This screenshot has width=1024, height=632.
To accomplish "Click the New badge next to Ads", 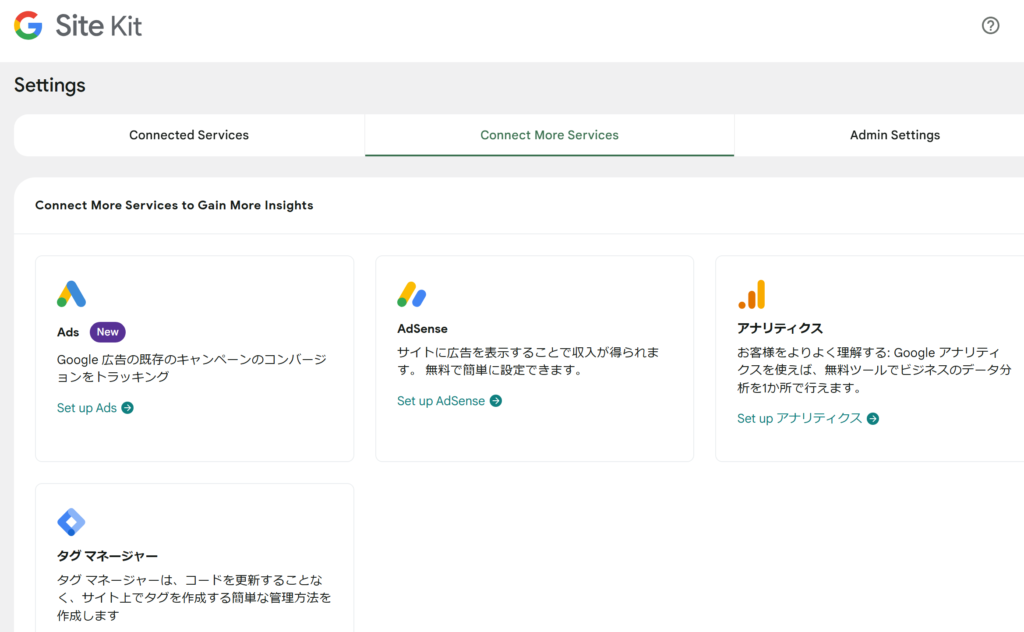I will pyautogui.click(x=108, y=332).
